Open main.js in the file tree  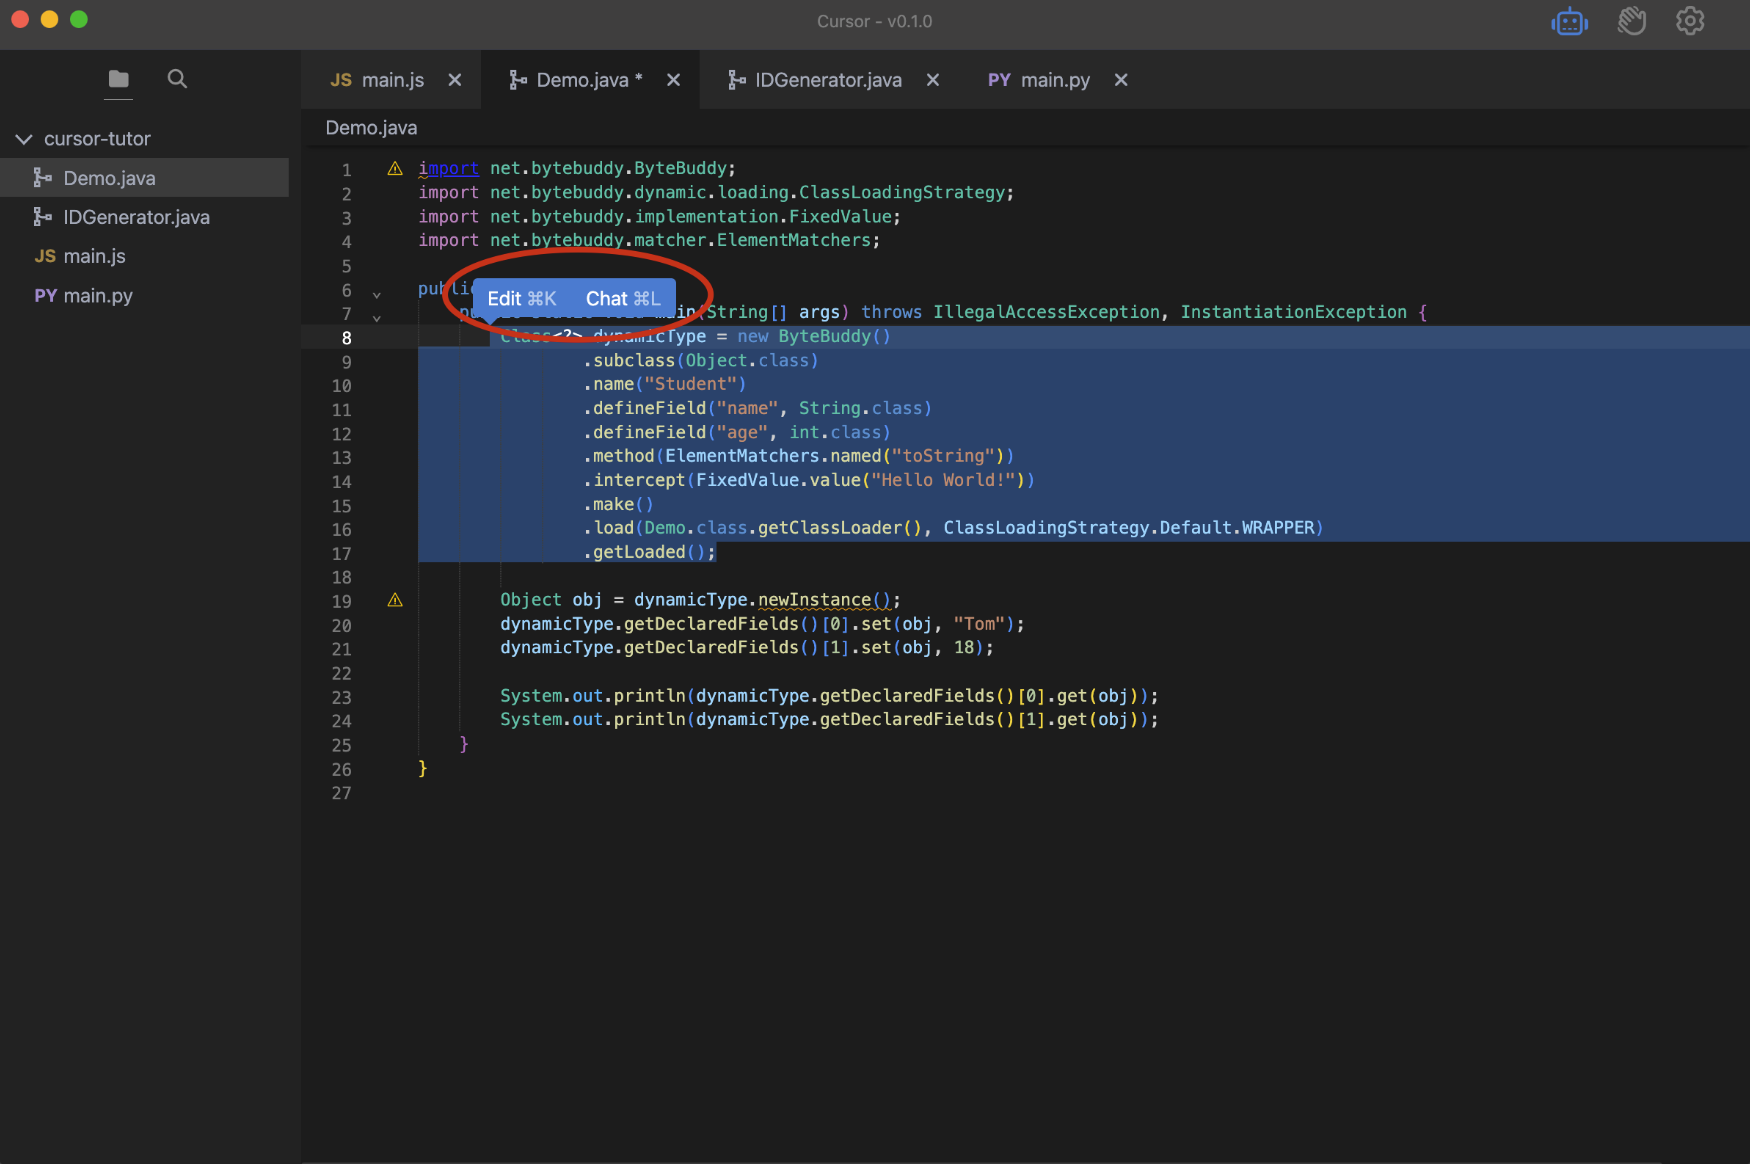pyautogui.click(x=145, y=256)
